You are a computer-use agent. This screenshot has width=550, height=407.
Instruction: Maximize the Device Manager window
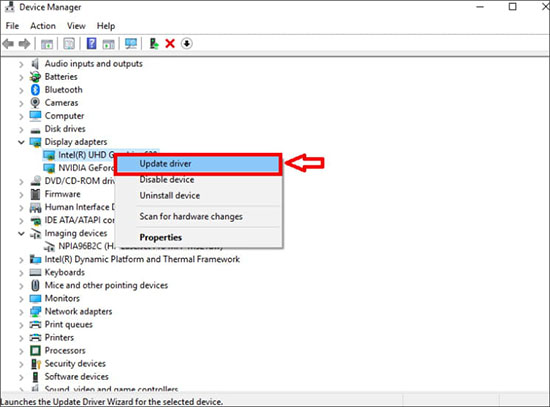point(512,7)
